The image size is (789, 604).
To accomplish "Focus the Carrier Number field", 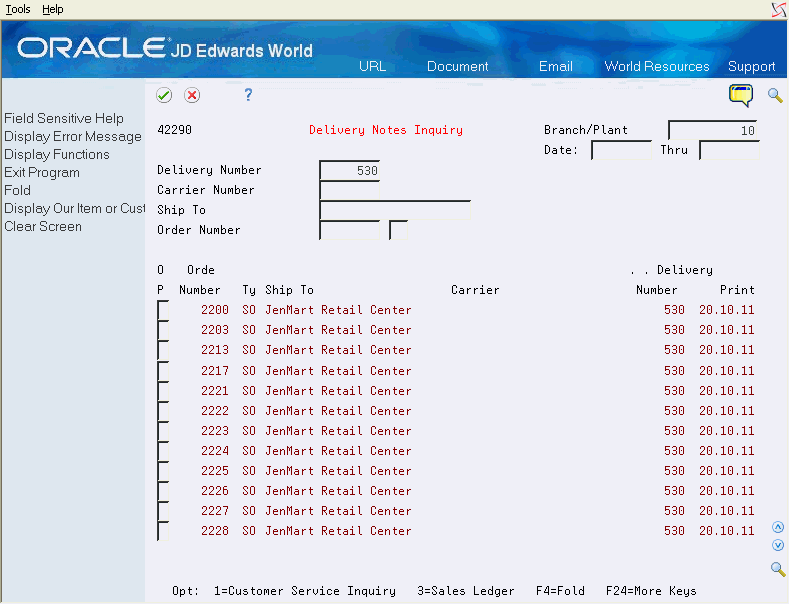I will [350, 190].
